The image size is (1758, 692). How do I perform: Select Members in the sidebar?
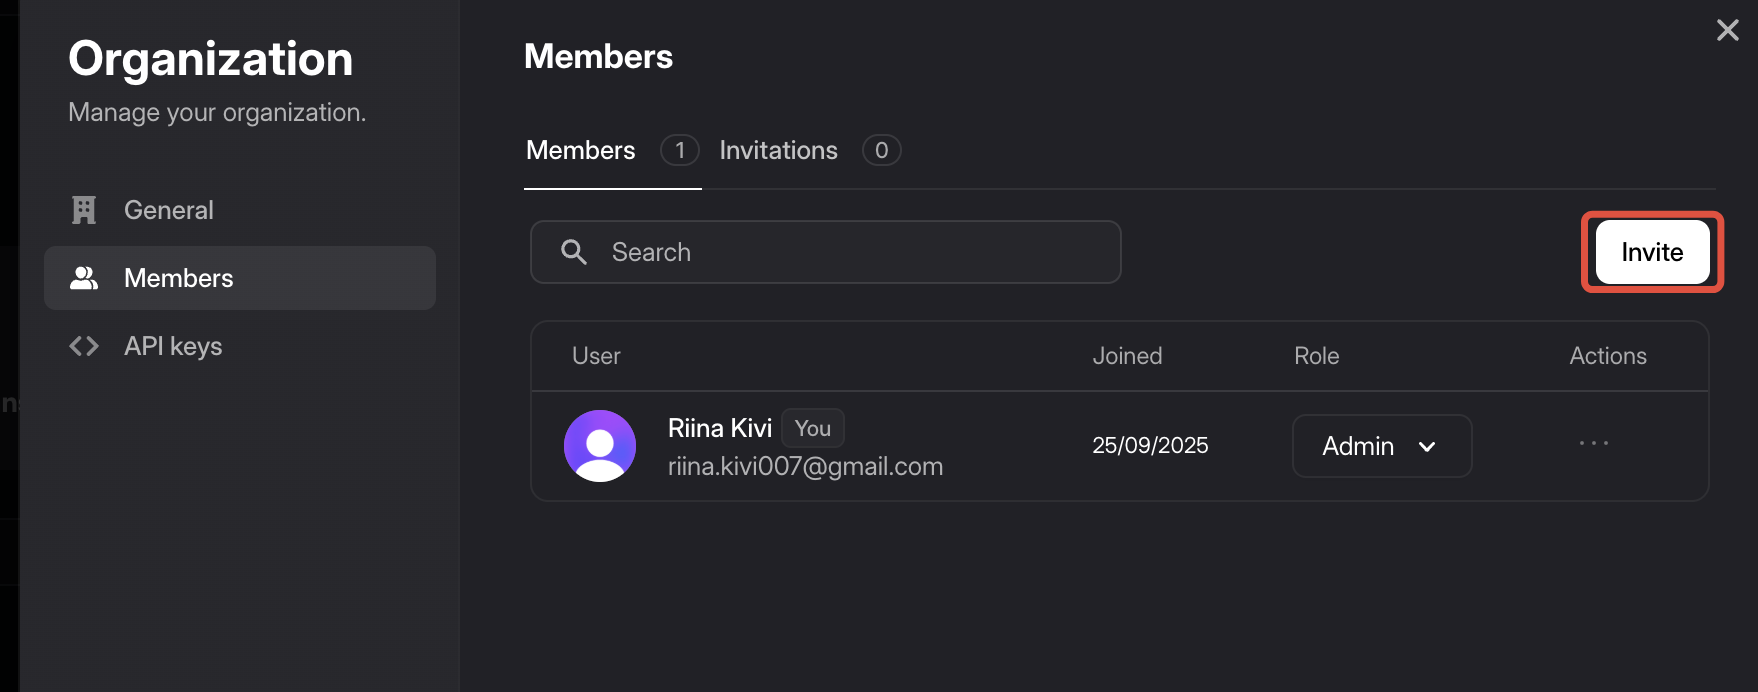179,278
